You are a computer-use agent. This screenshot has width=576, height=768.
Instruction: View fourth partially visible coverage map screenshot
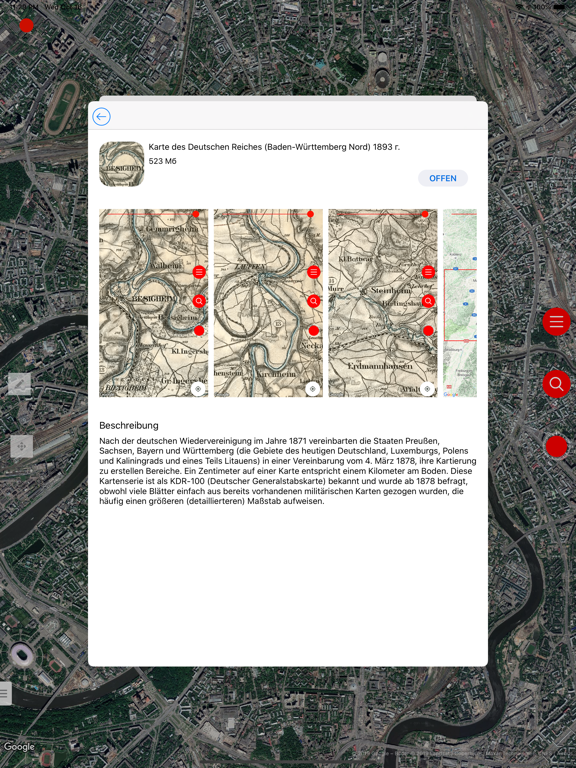coord(460,303)
